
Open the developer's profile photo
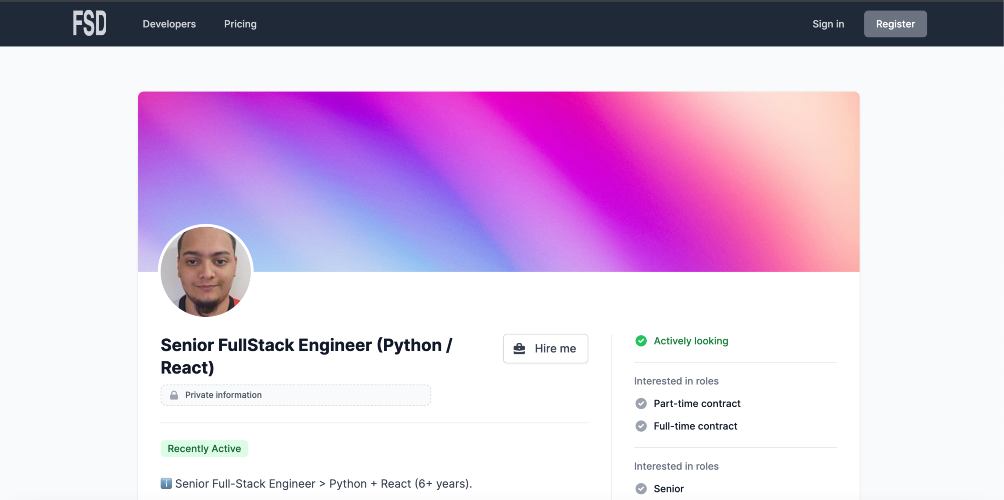pos(206,271)
